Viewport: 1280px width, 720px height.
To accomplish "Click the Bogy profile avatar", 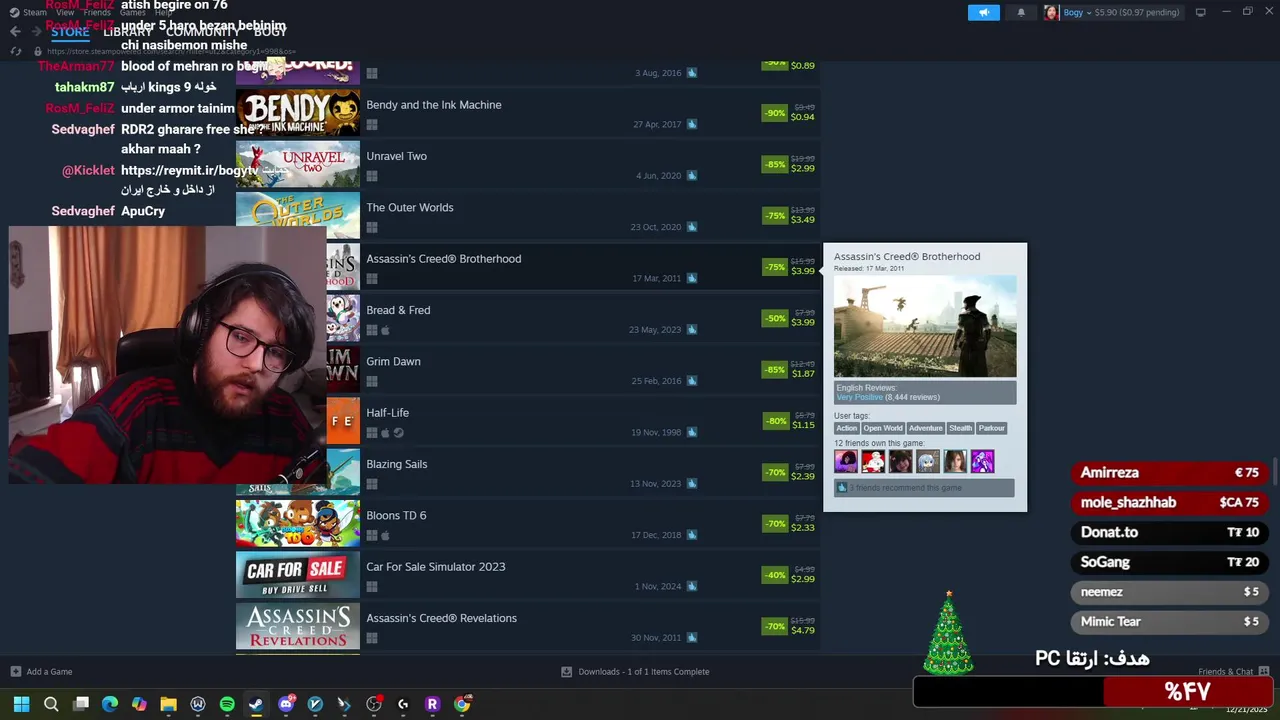I will coord(1051,12).
